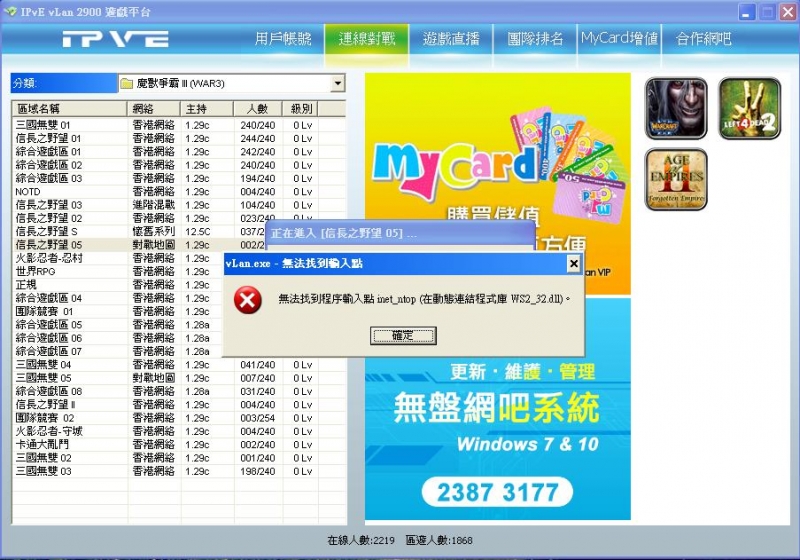
Task: Sort by 級別 column header
Action: point(301,109)
